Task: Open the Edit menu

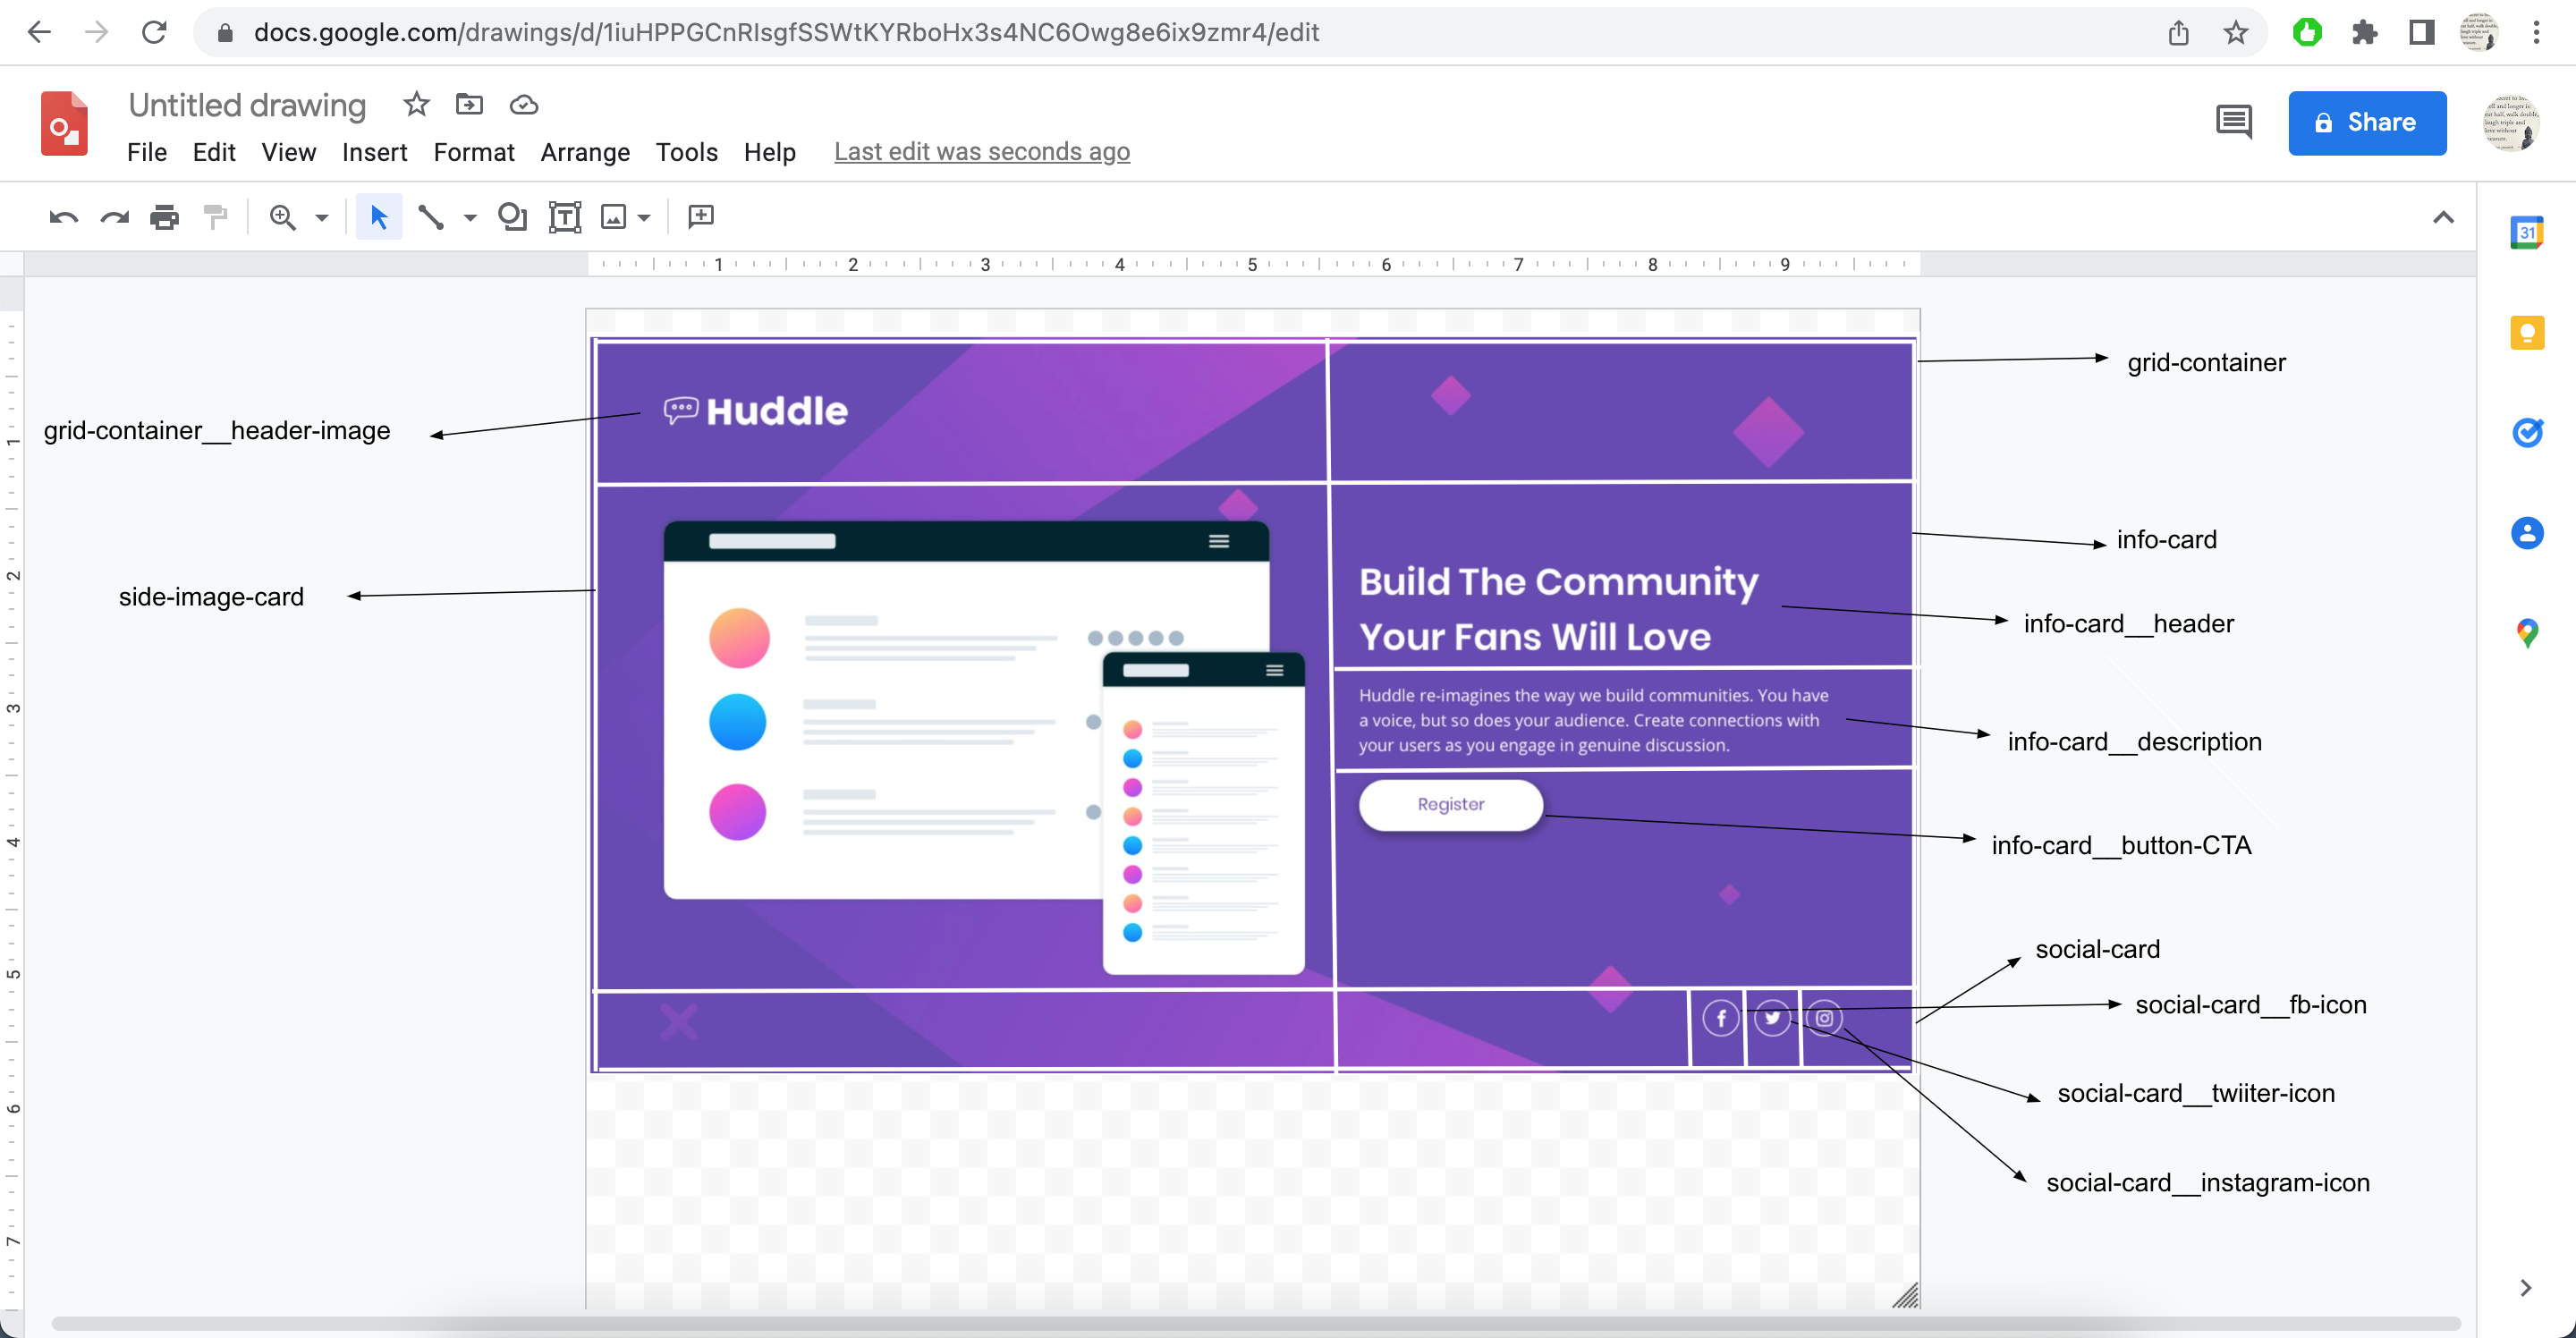Action: 214,152
